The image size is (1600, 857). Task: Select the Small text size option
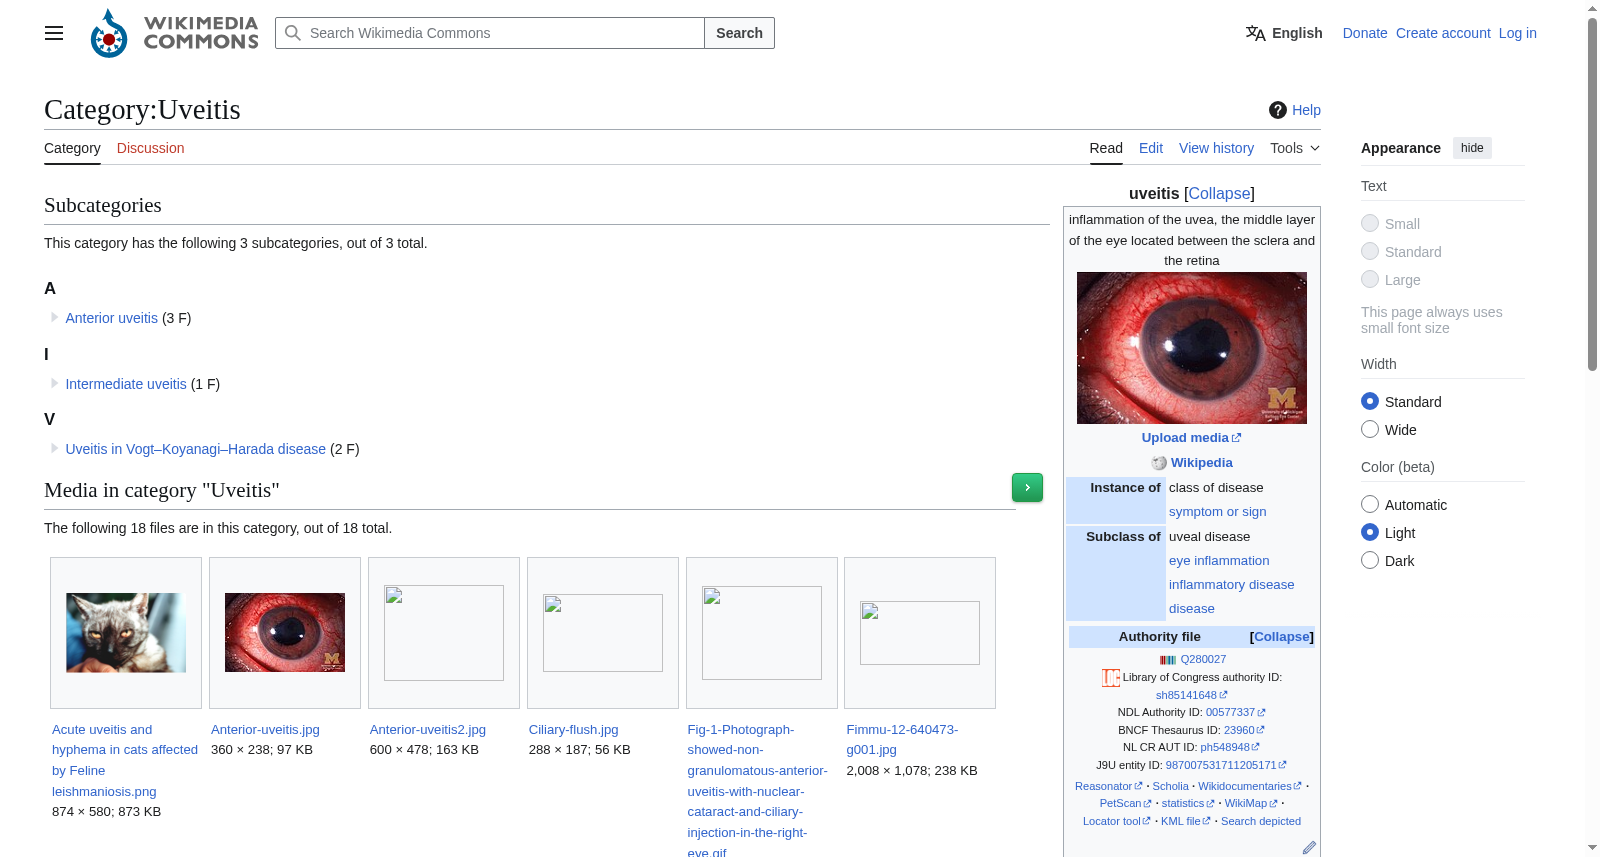pos(1370,223)
